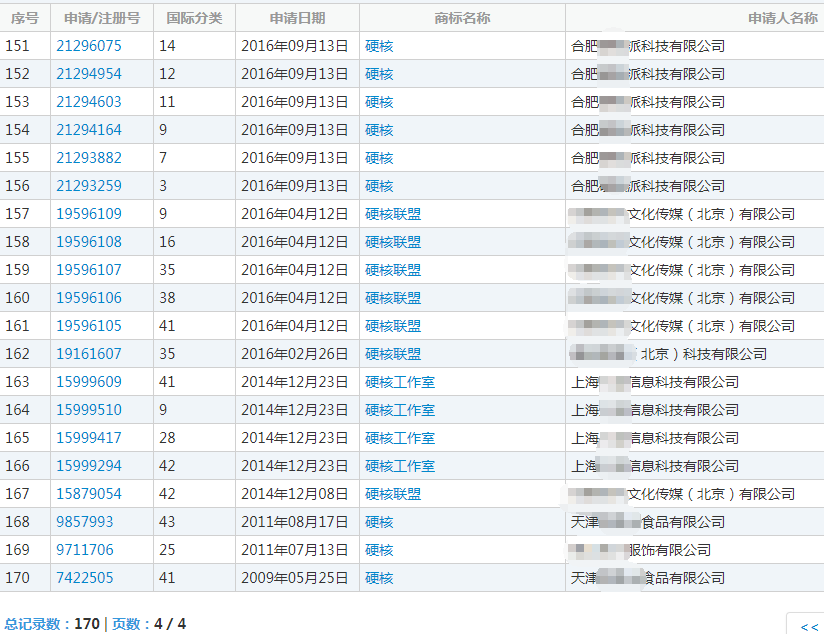This screenshot has width=824, height=634.
Task: Open 硬核 trademark link in row 169
Action: click(379, 550)
